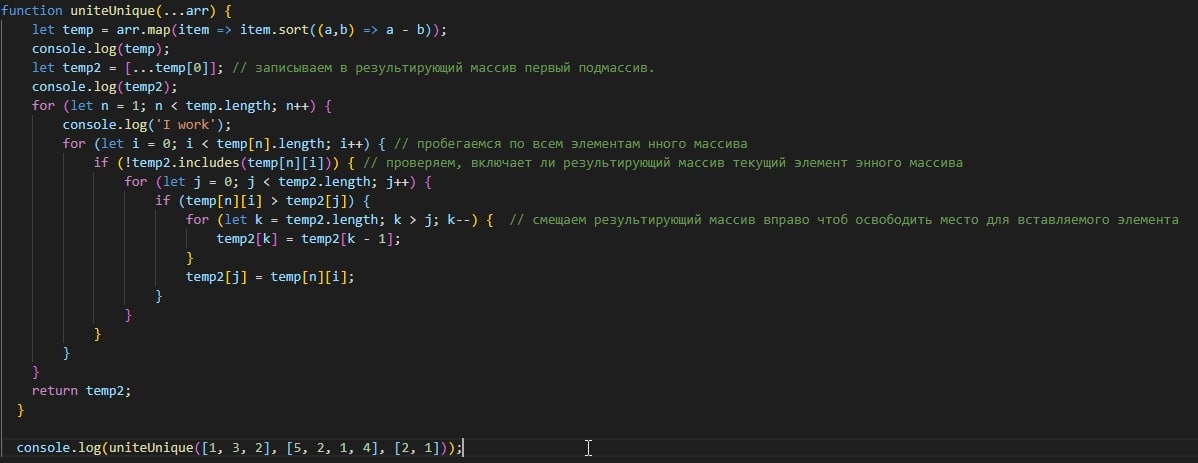The width and height of the screenshot is (1198, 463).
Task: Click the 'if (!temp2.includes(temp[n][i]))' condition
Action: tap(222, 164)
